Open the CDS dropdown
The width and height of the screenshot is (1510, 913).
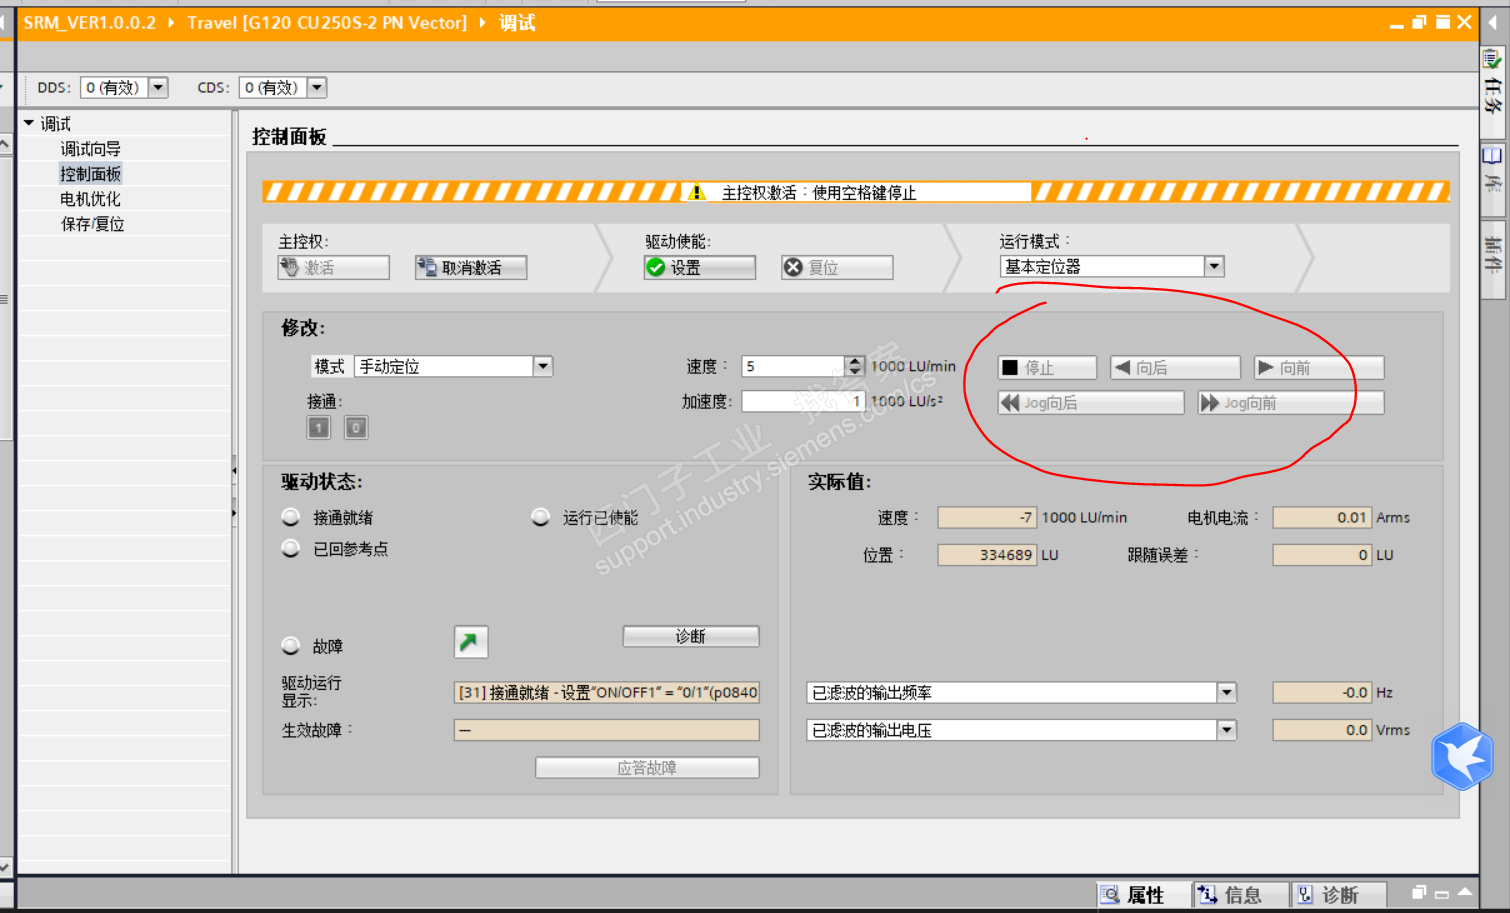[317, 87]
